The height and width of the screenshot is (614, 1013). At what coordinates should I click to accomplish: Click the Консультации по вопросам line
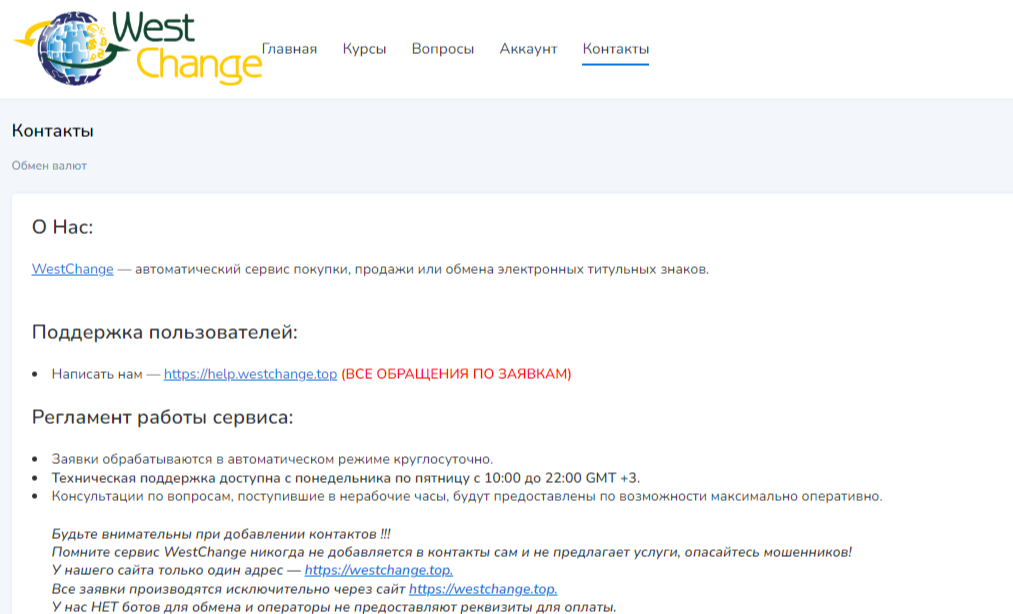click(466, 496)
